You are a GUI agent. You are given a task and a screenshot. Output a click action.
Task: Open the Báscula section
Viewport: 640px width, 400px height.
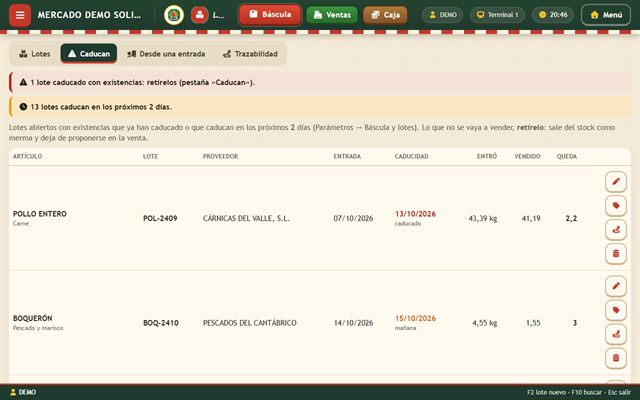tap(270, 15)
